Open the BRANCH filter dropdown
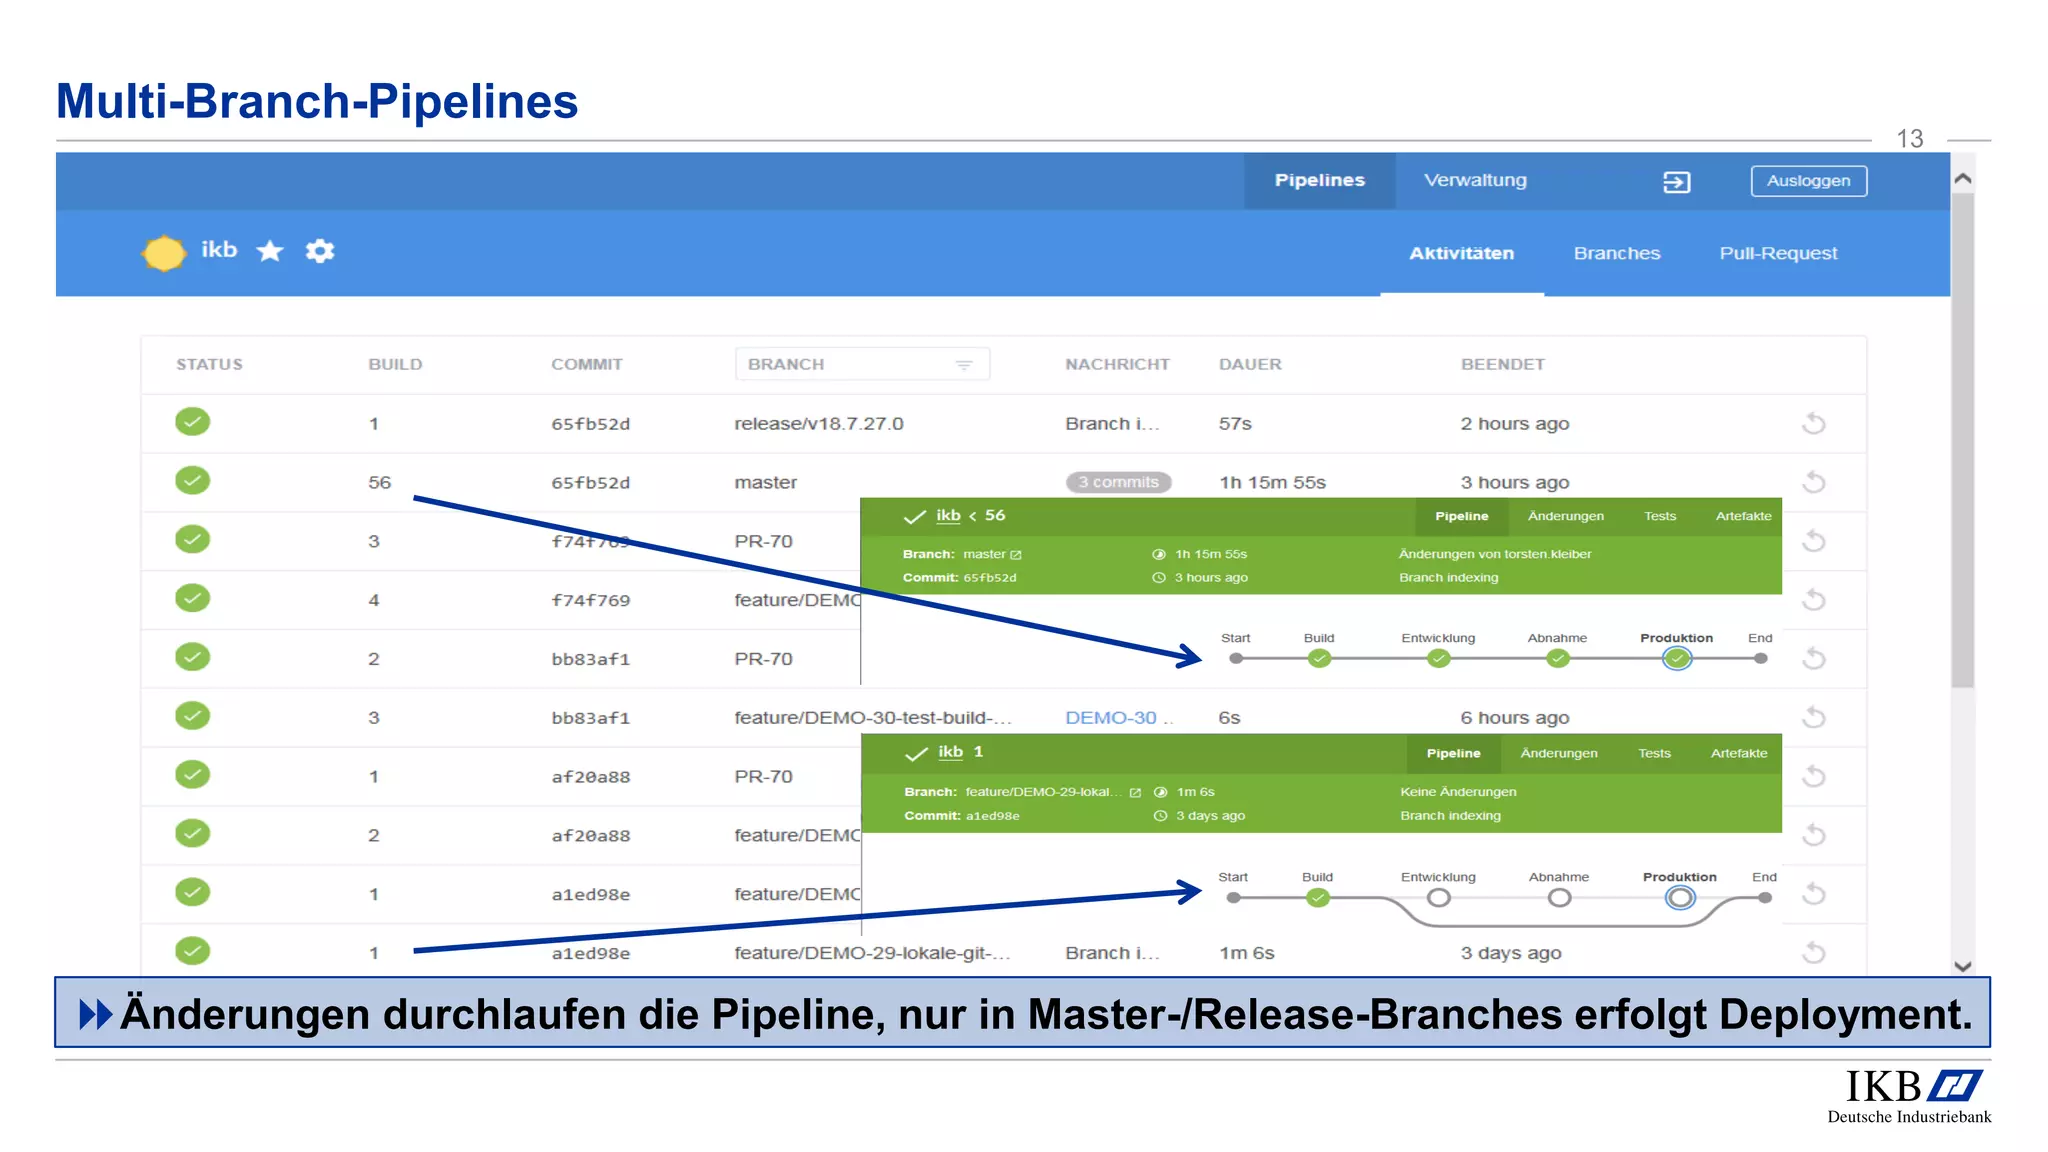2048x1152 pixels. (862, 364)
